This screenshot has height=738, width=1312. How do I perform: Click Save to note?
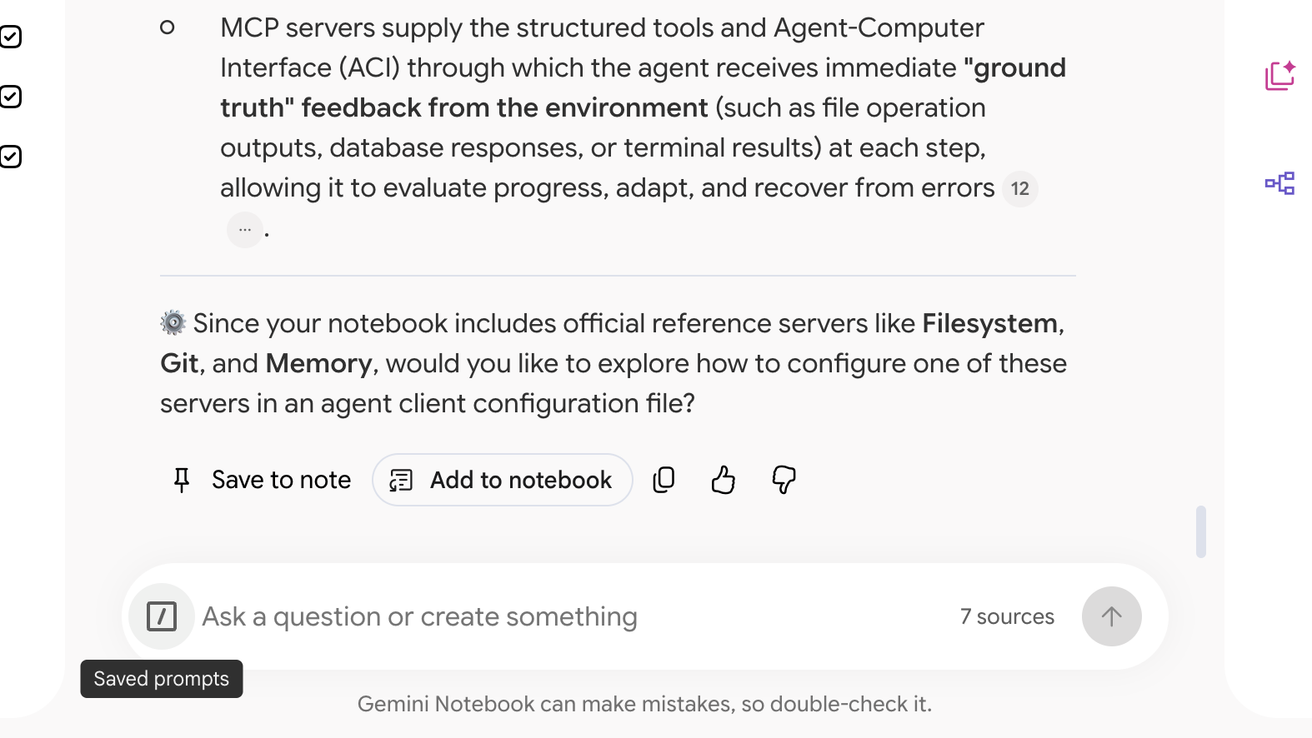click(262, 480)
